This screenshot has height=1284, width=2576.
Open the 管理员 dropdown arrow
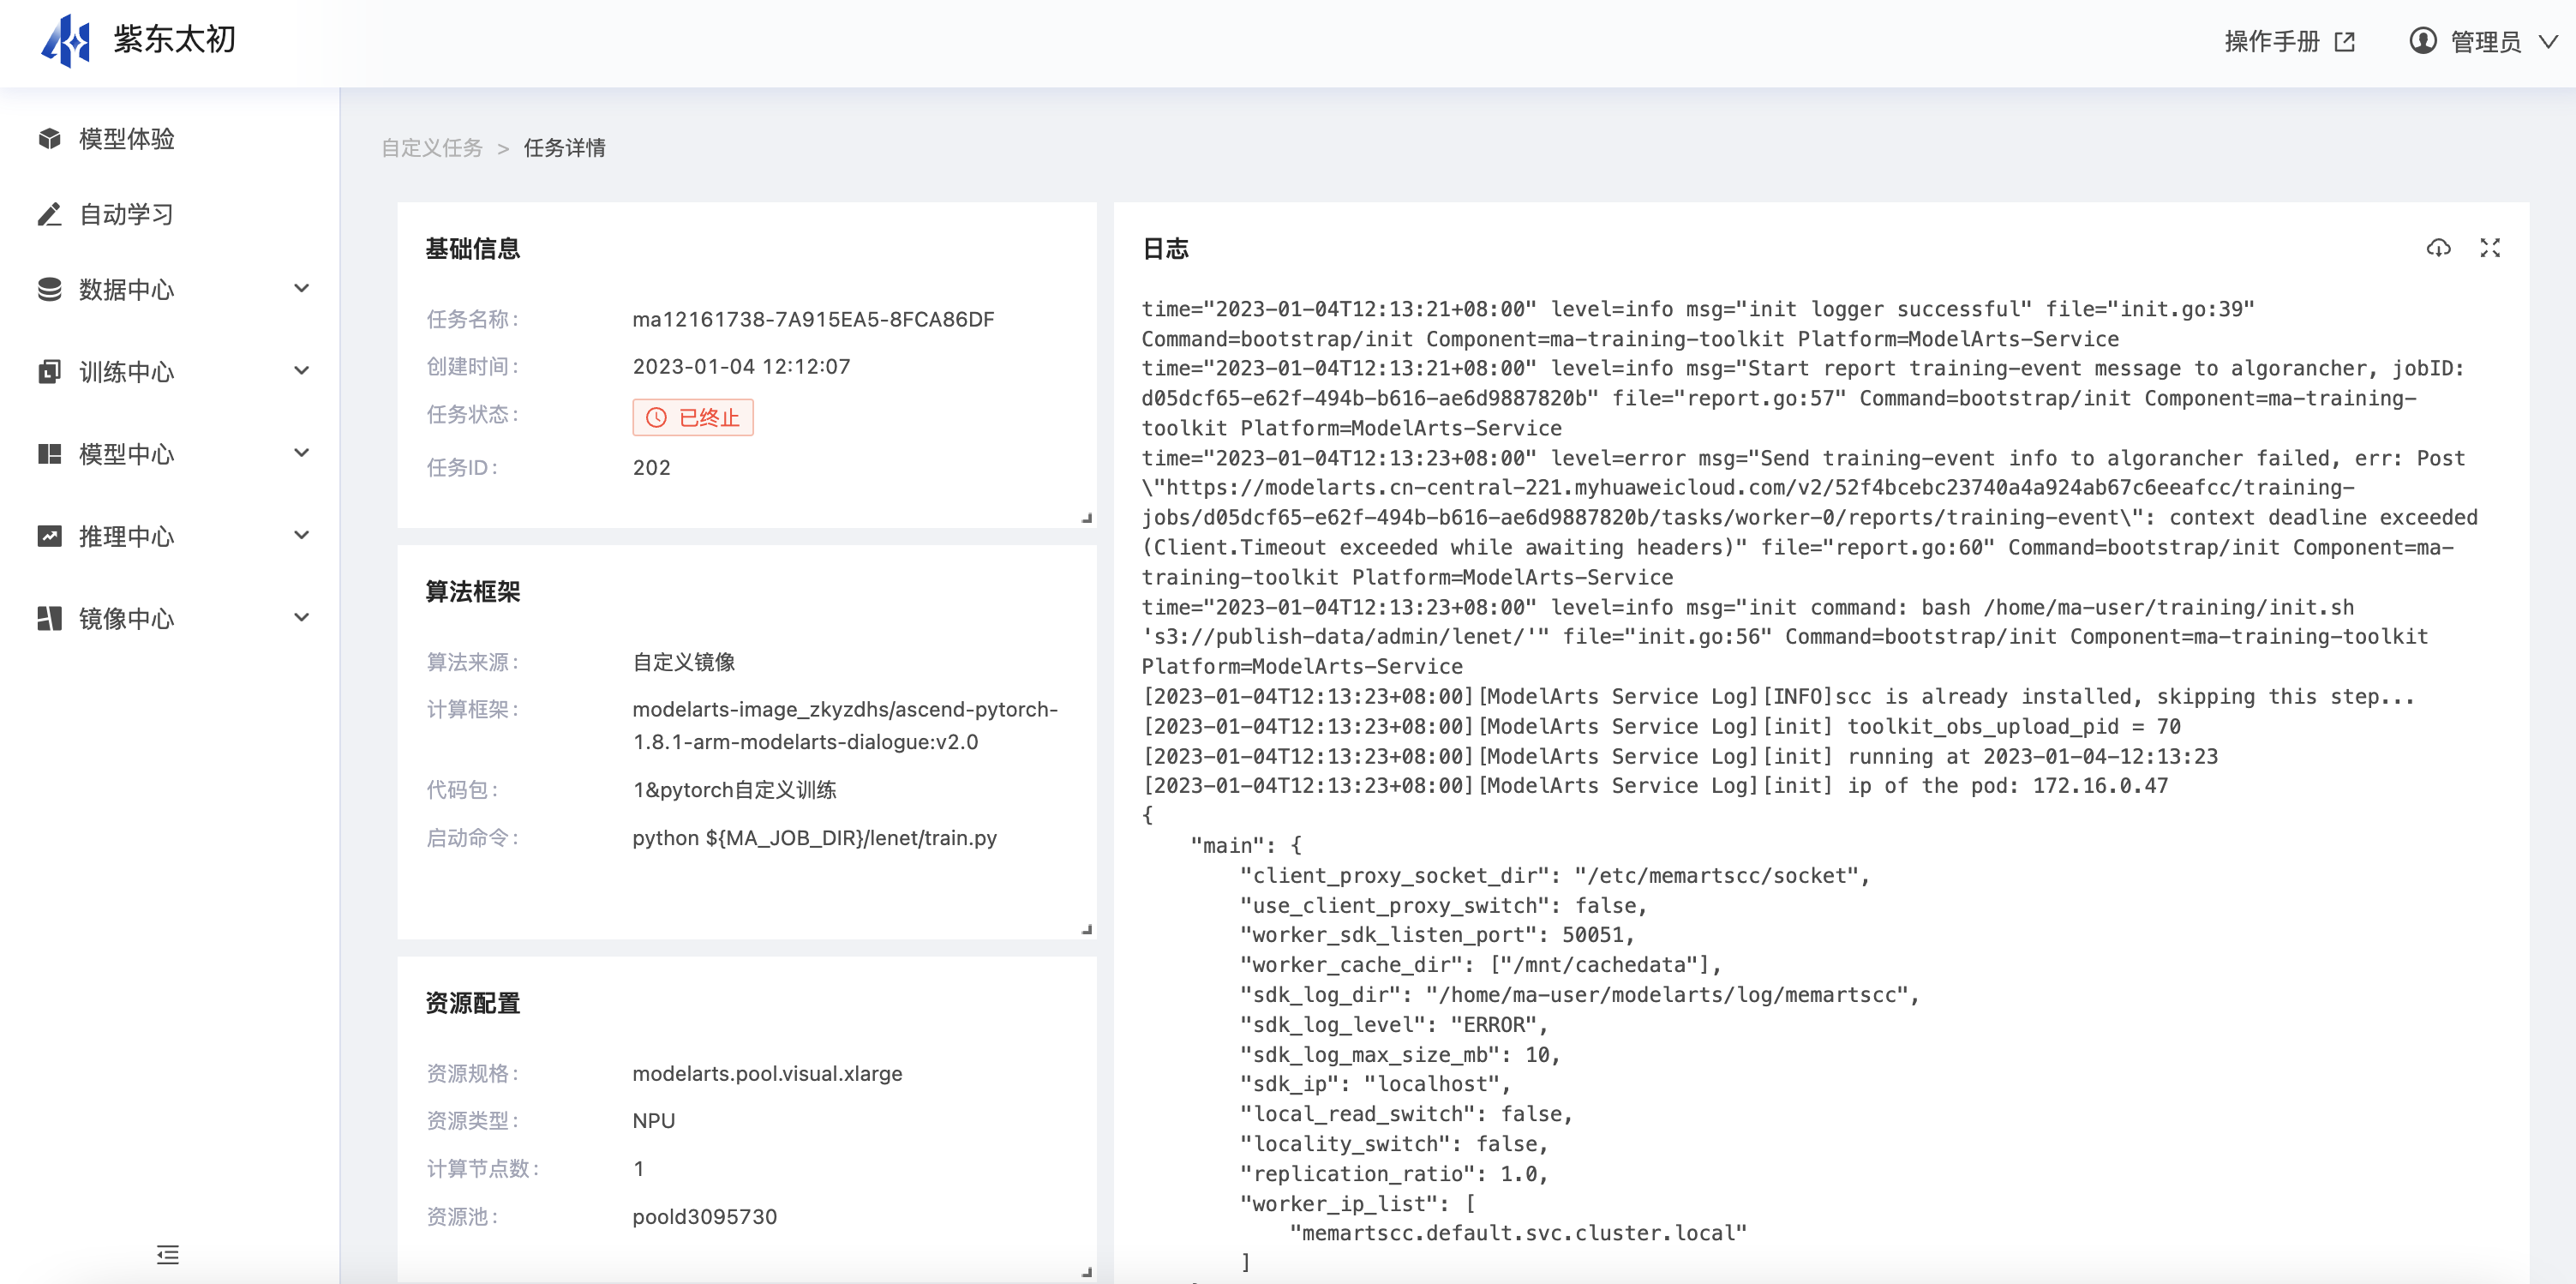pyautogui.click(x=2549, y=42)
